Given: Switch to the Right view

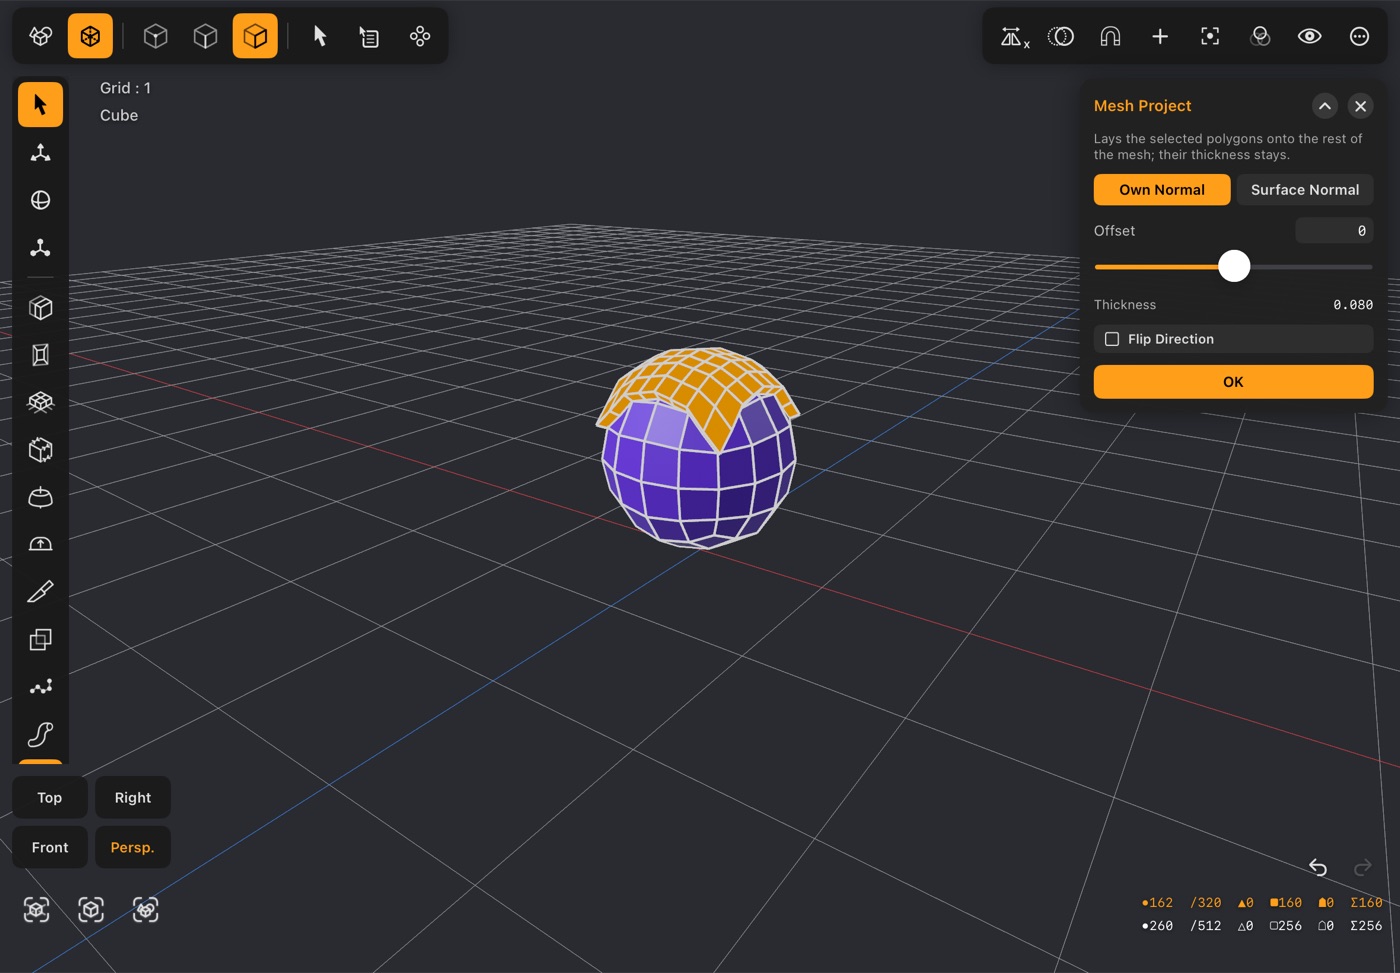Looking at the screenshot, I should pos(133,798).
